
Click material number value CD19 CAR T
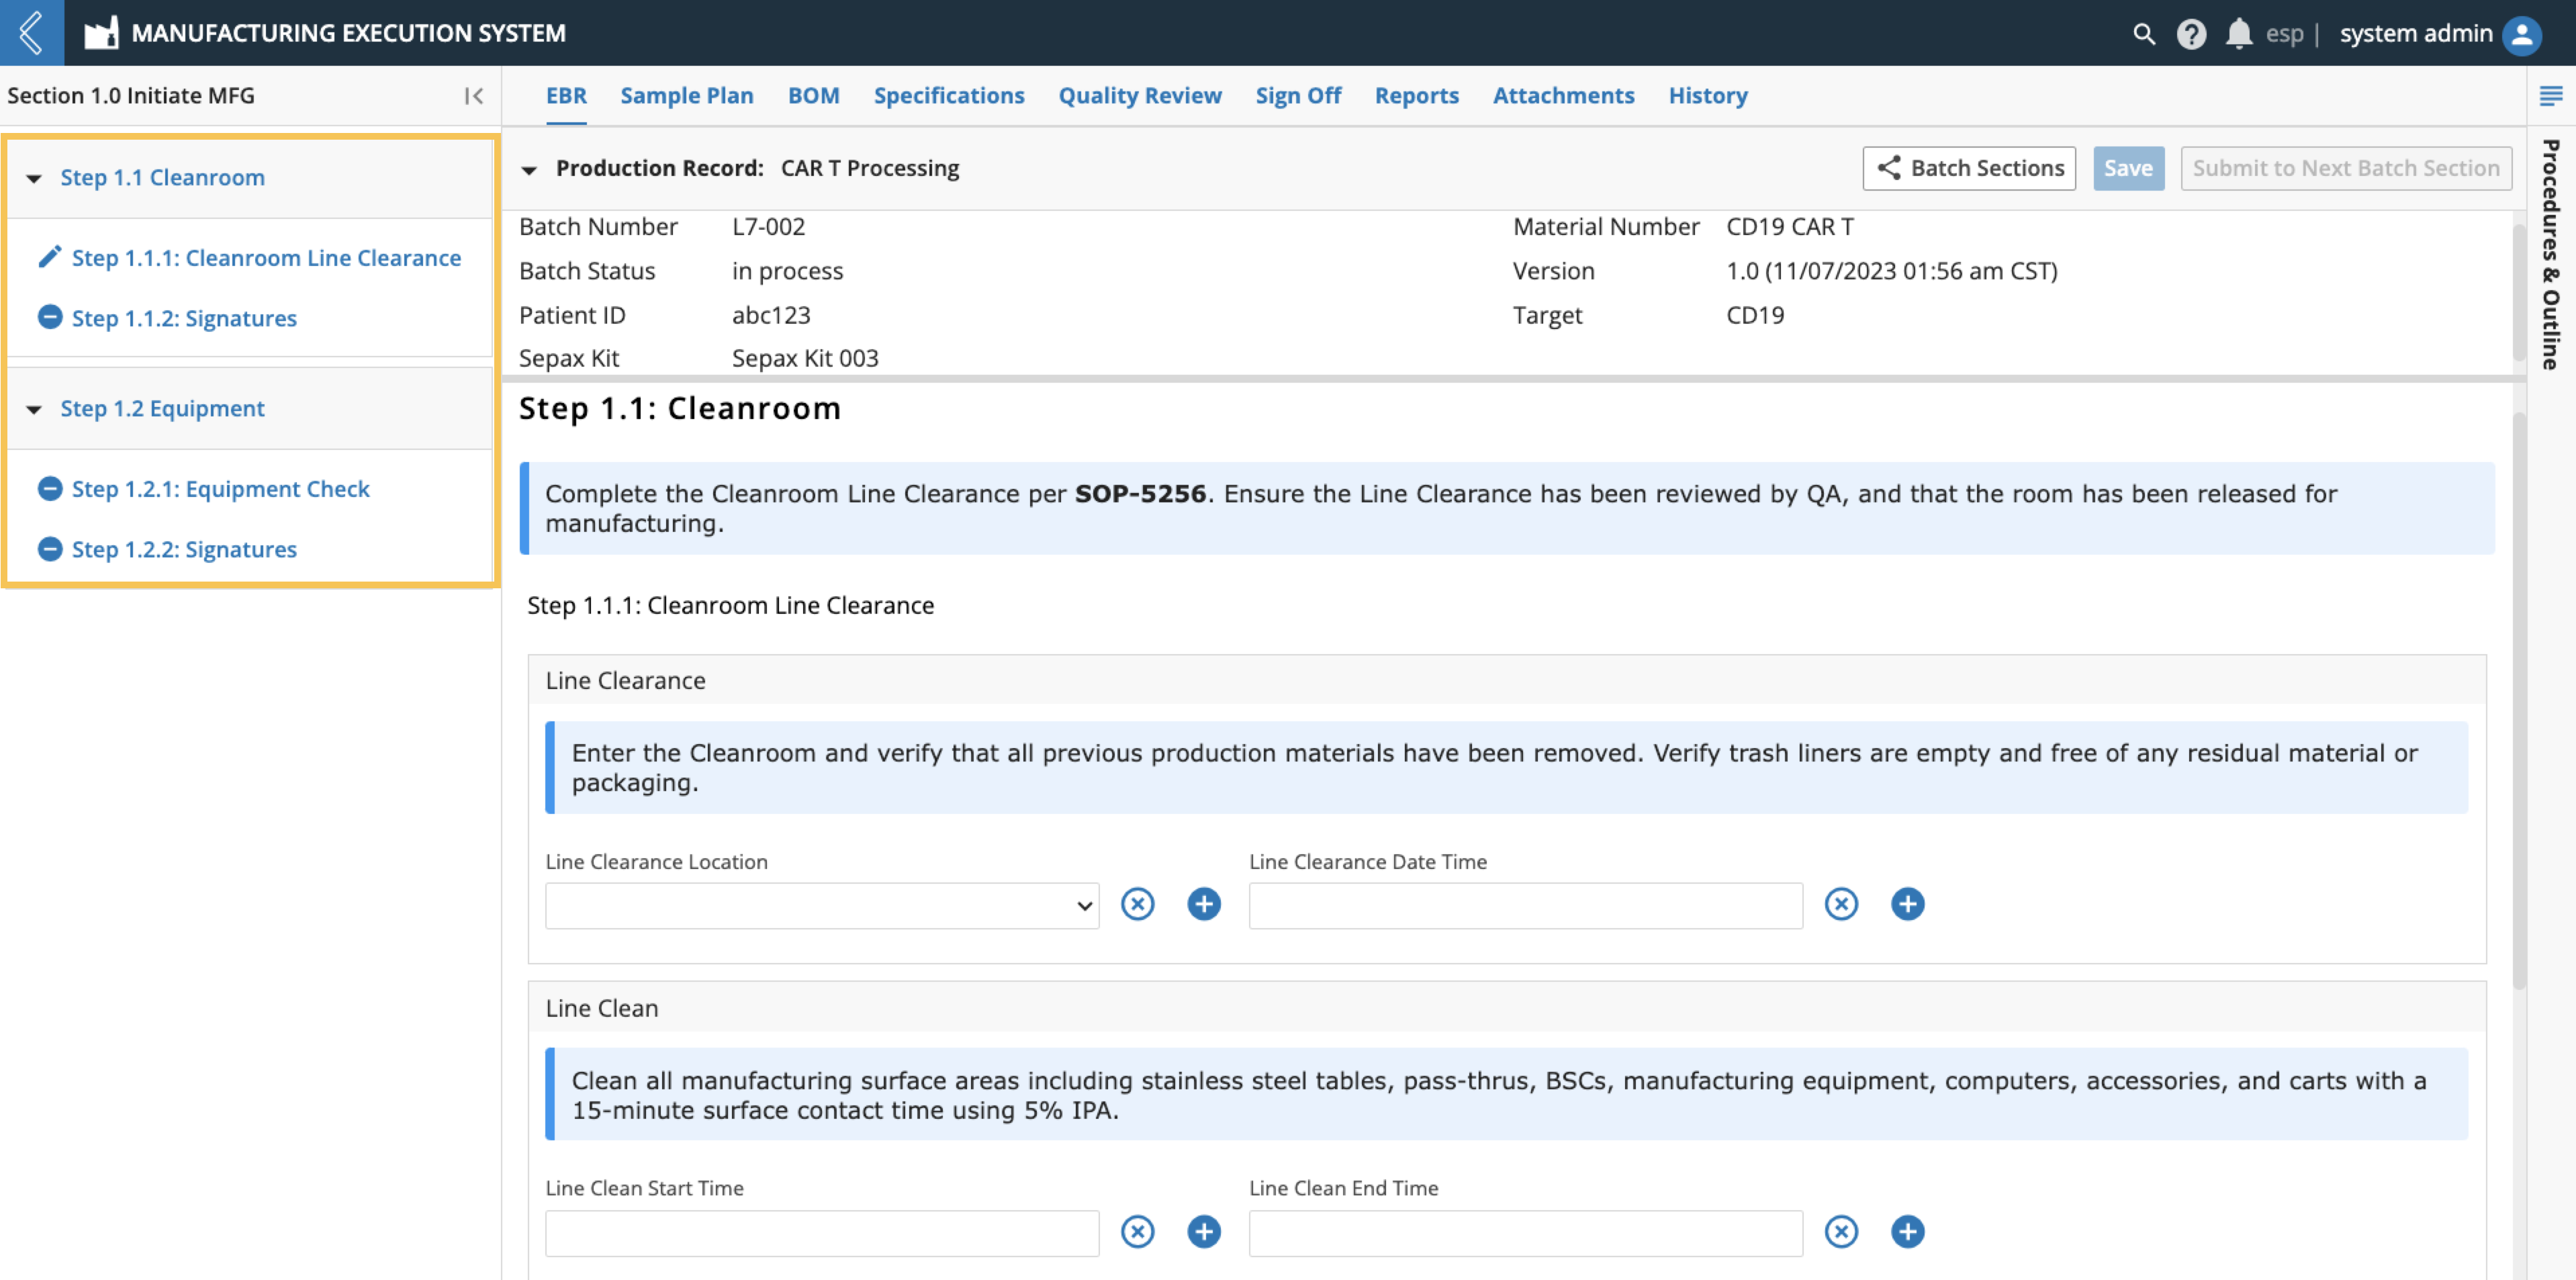[1790, 227]
